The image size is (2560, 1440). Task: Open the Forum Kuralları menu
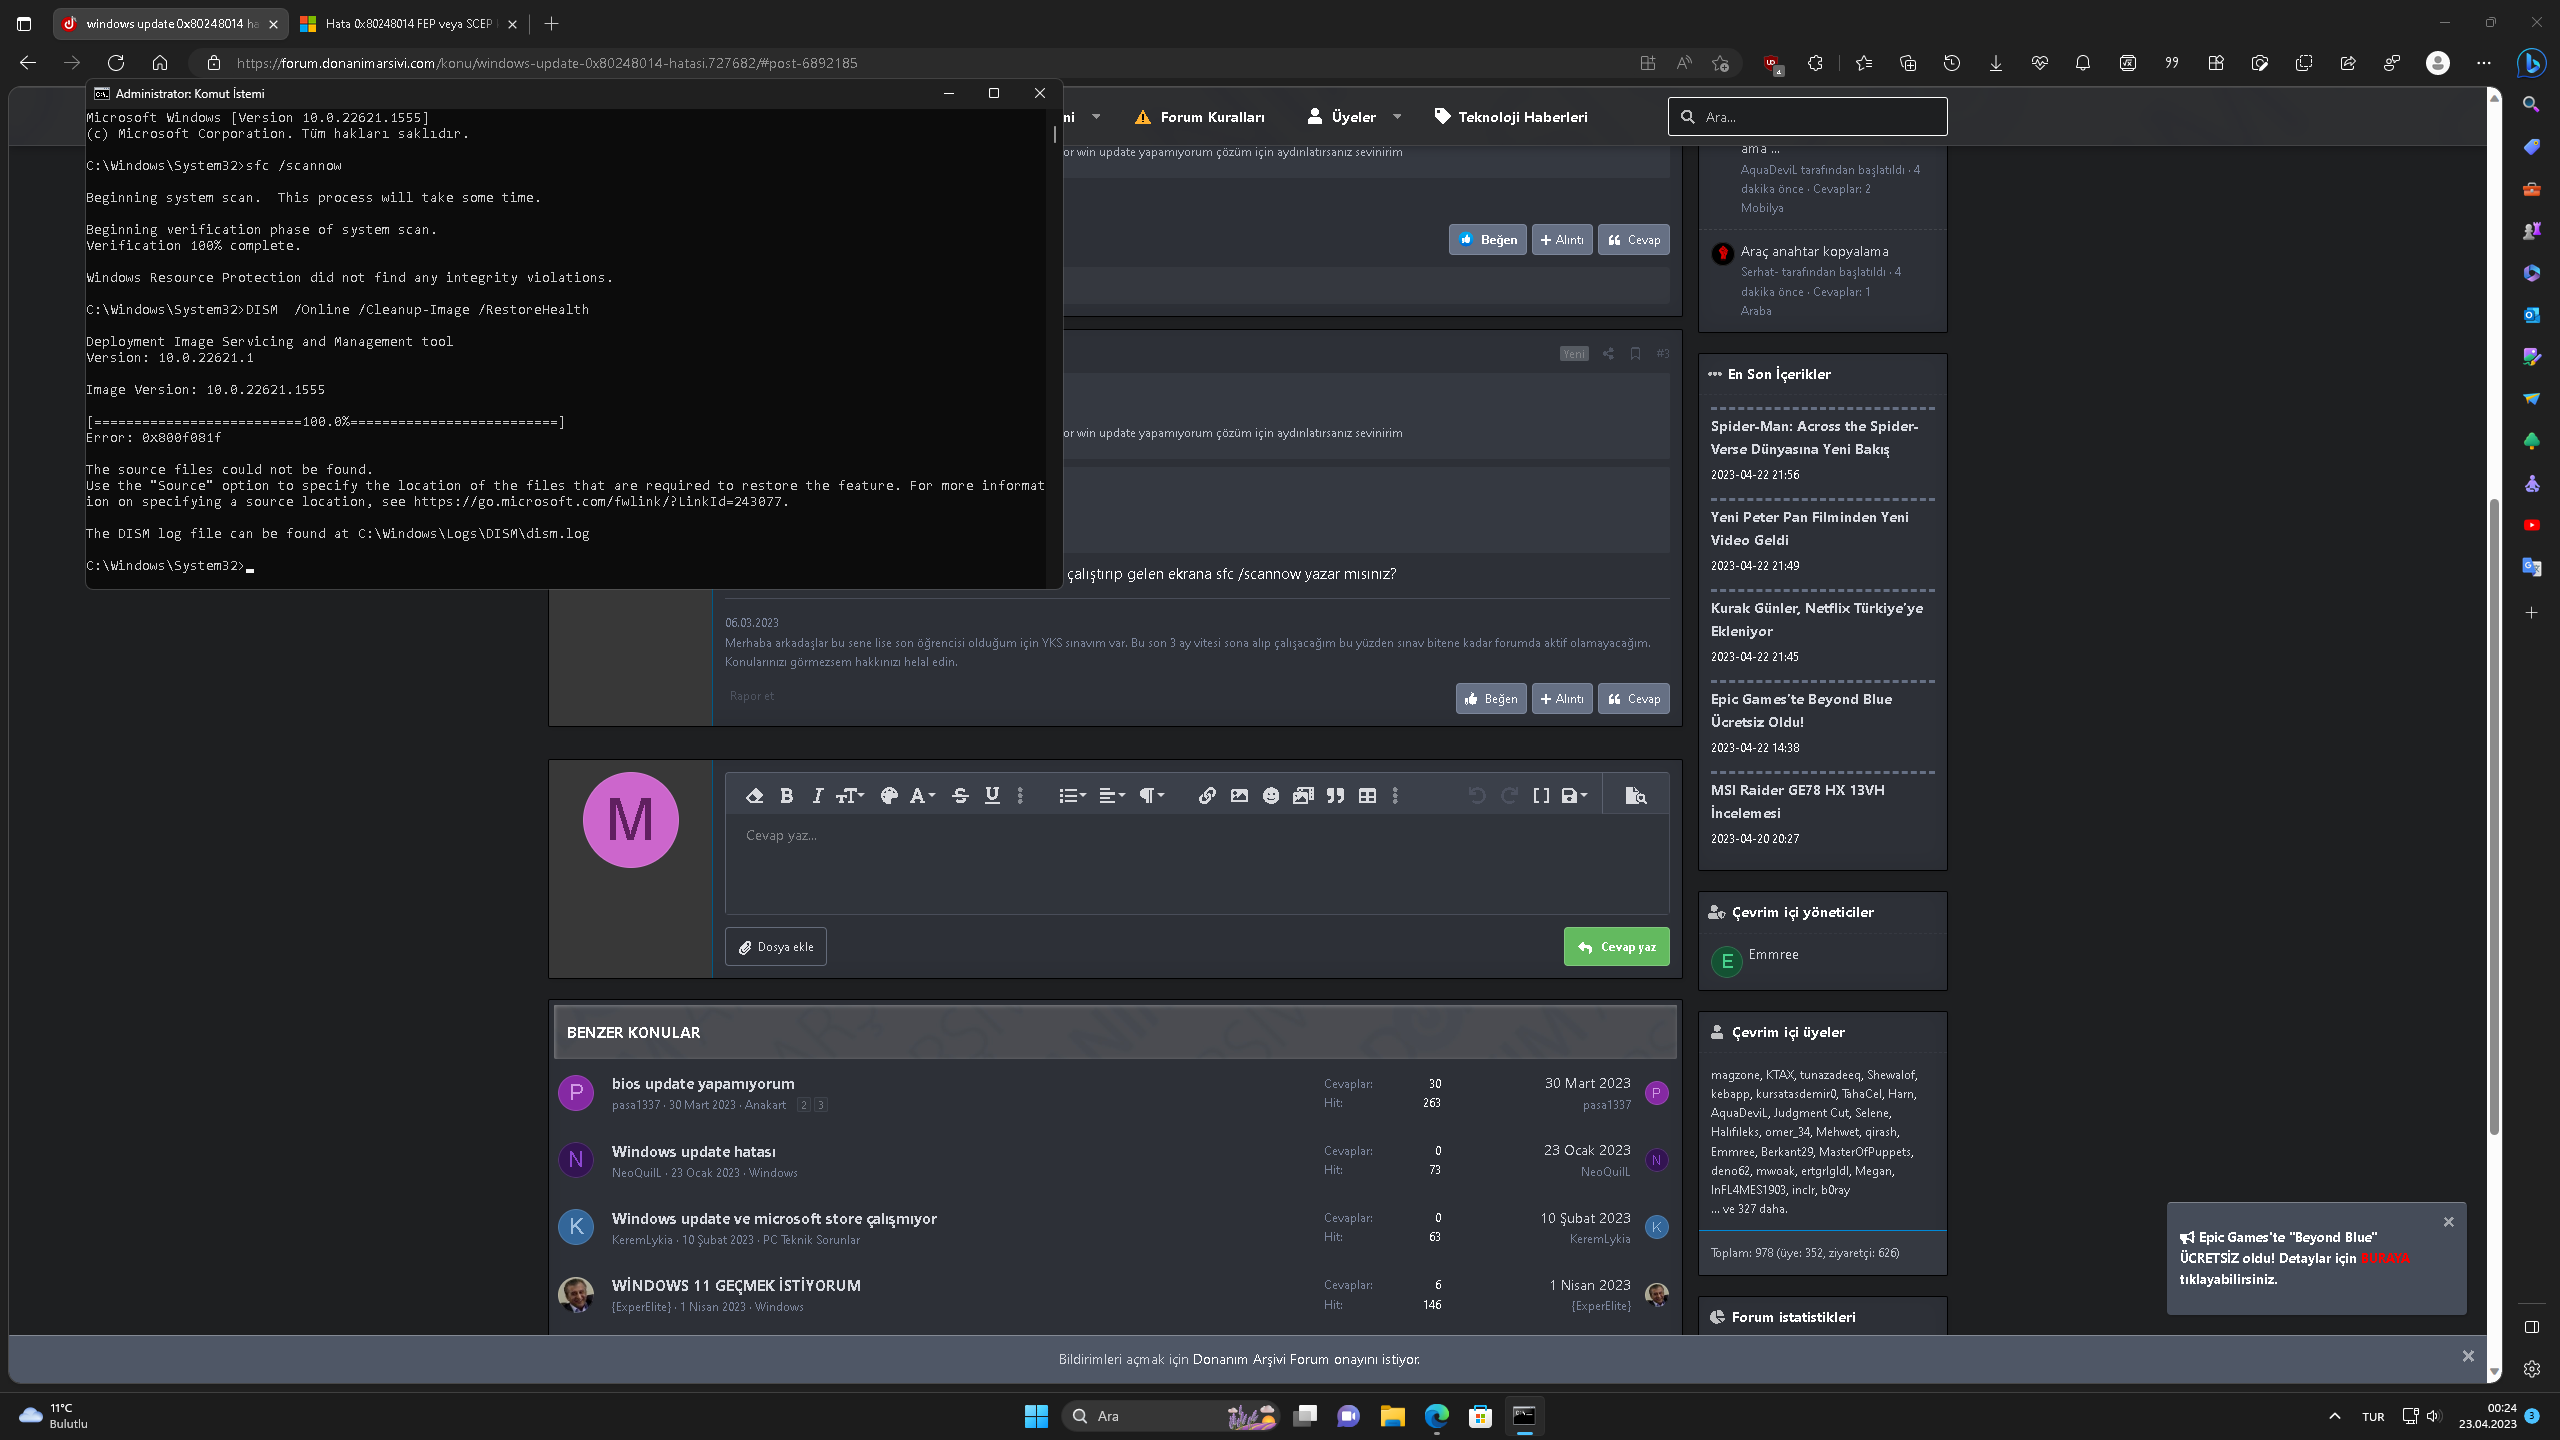tap(1199, 117)
